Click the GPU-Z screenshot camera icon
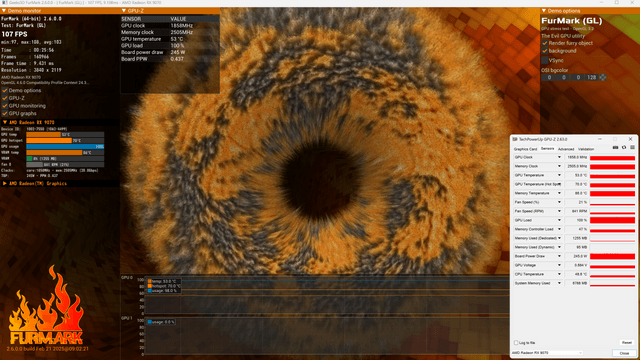The image size is (640, 360). 615,148
